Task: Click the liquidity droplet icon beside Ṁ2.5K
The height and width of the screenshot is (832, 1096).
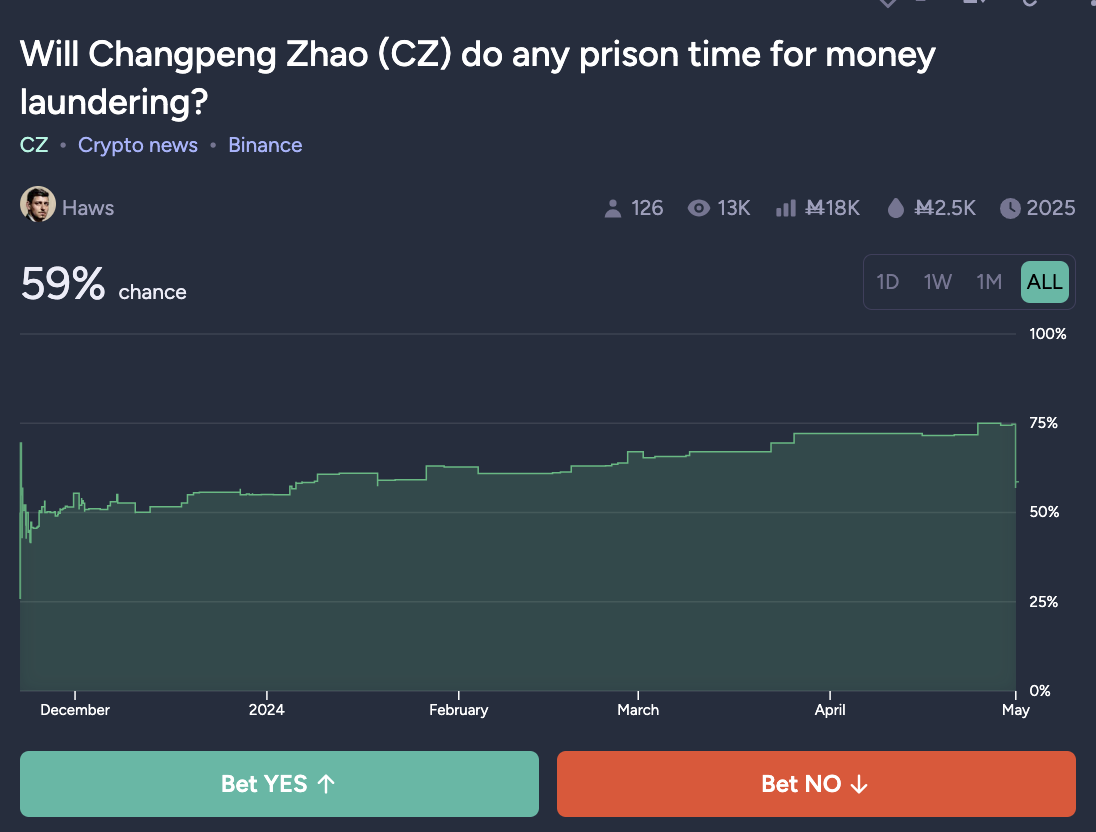Action: [x=896, y=208]
